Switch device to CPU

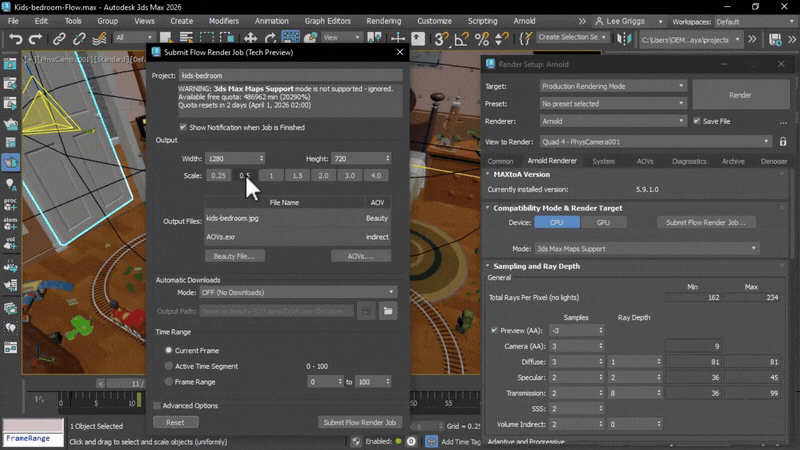(x=557, y=222)
